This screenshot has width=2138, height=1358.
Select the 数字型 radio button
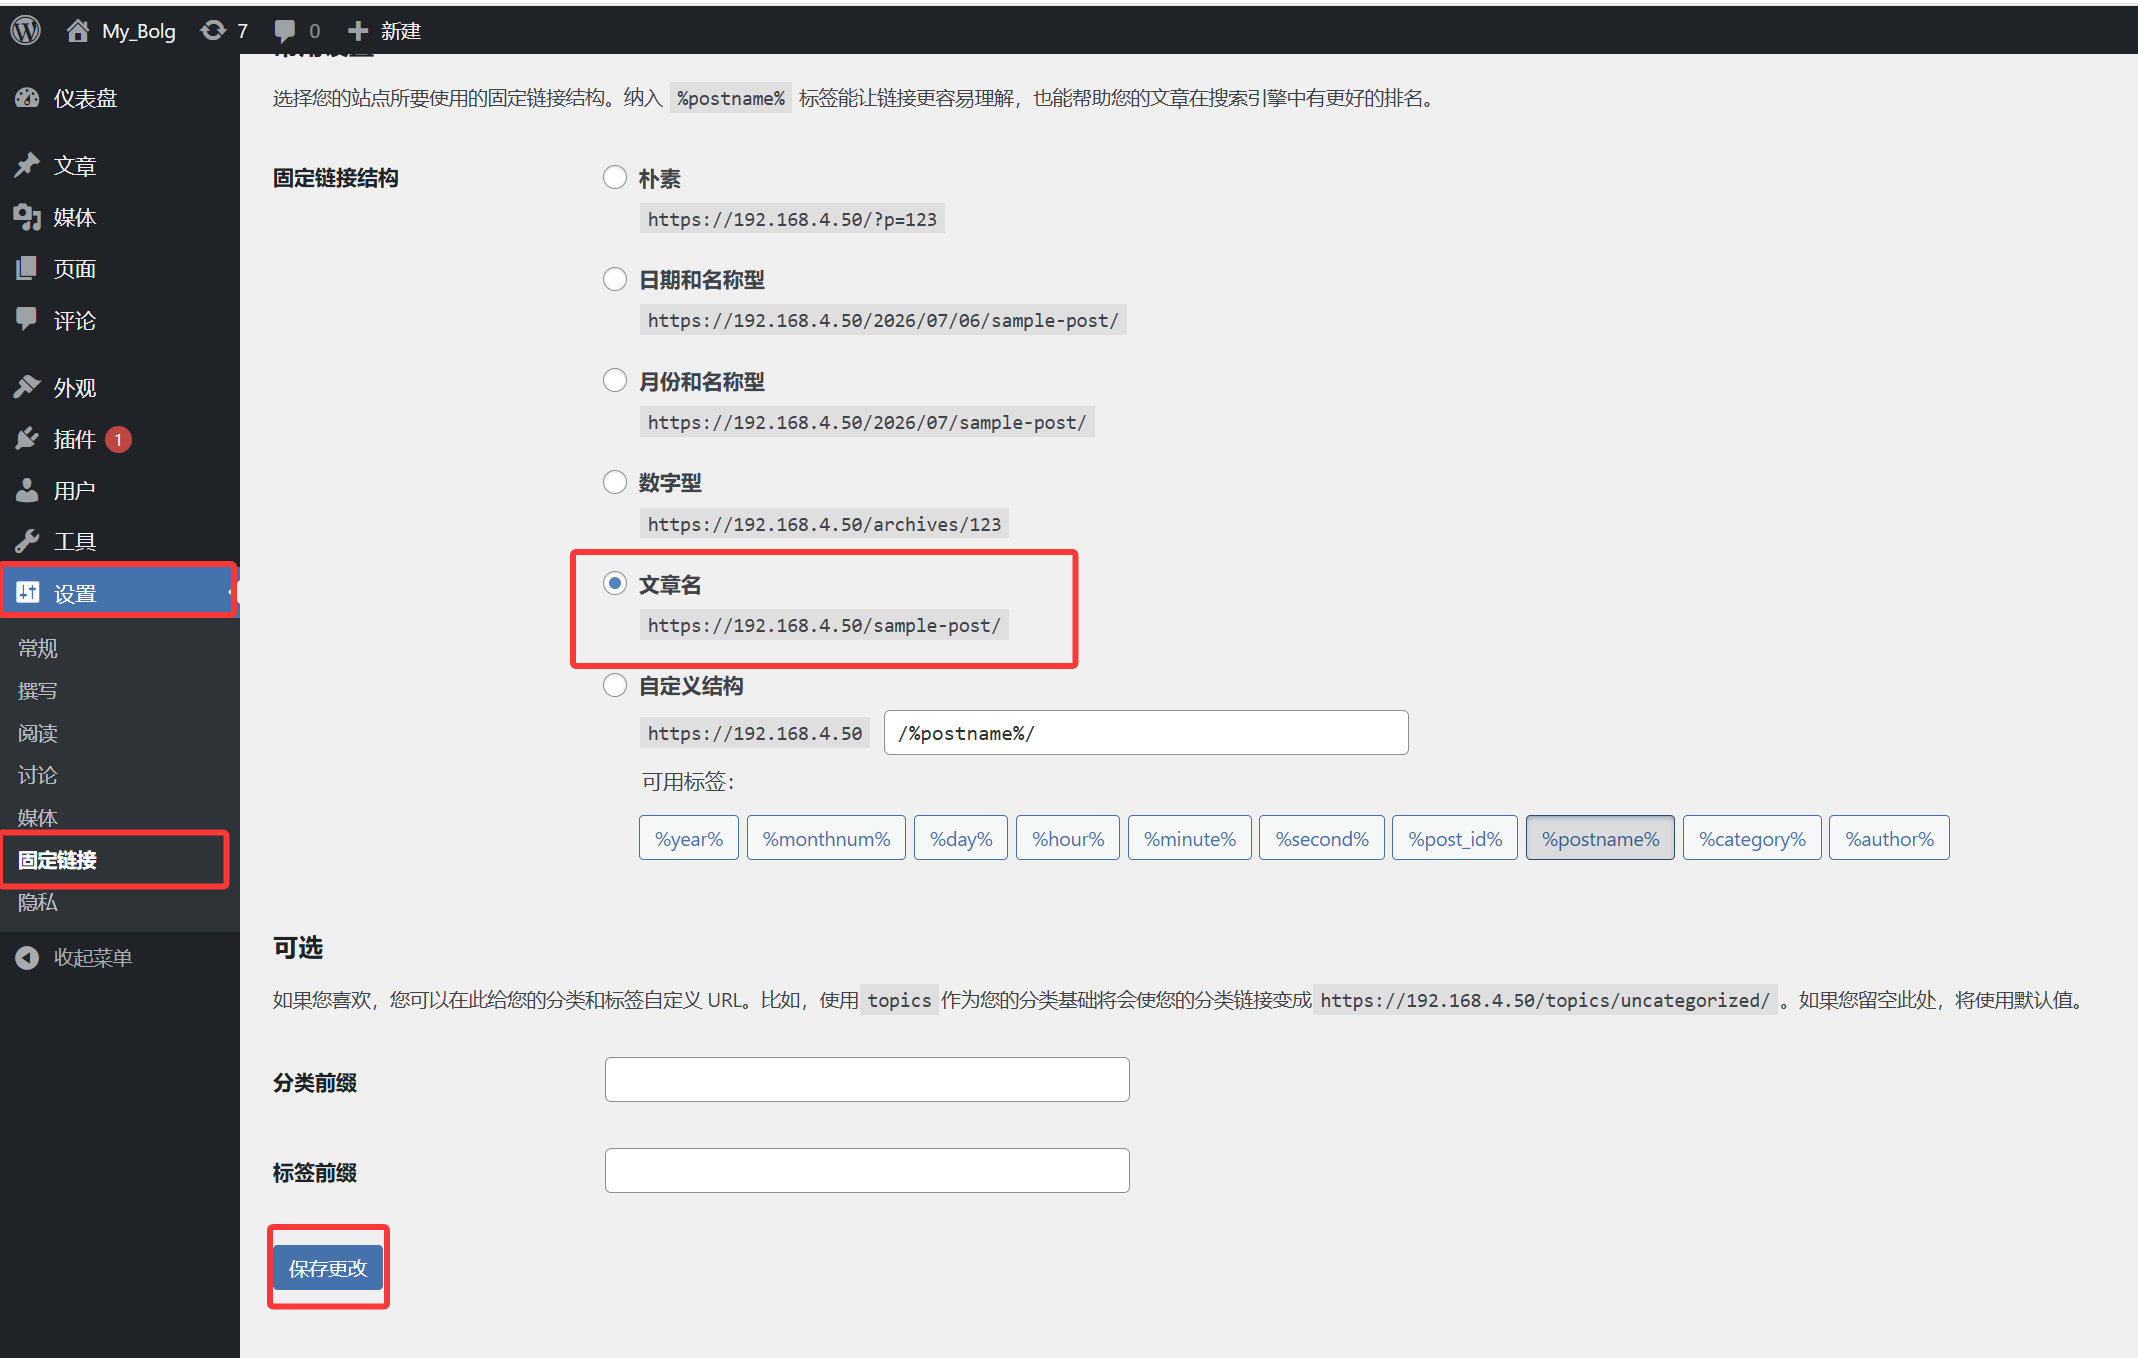[615, 482]
